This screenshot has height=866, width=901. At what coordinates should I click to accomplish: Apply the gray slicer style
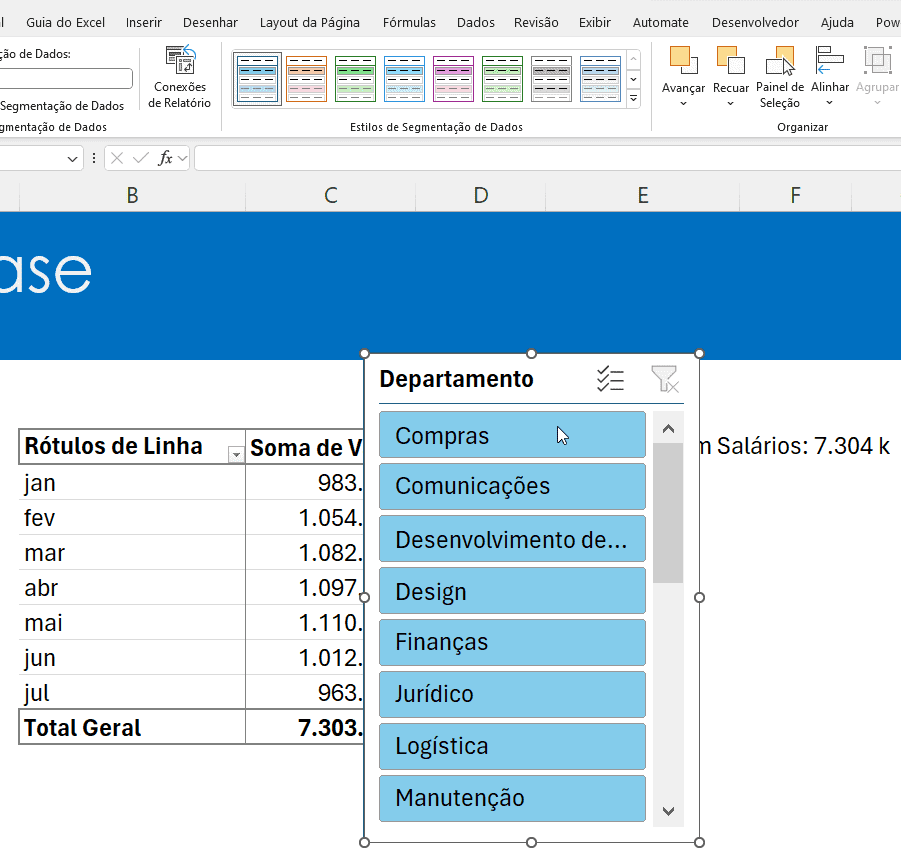point(551,79)
